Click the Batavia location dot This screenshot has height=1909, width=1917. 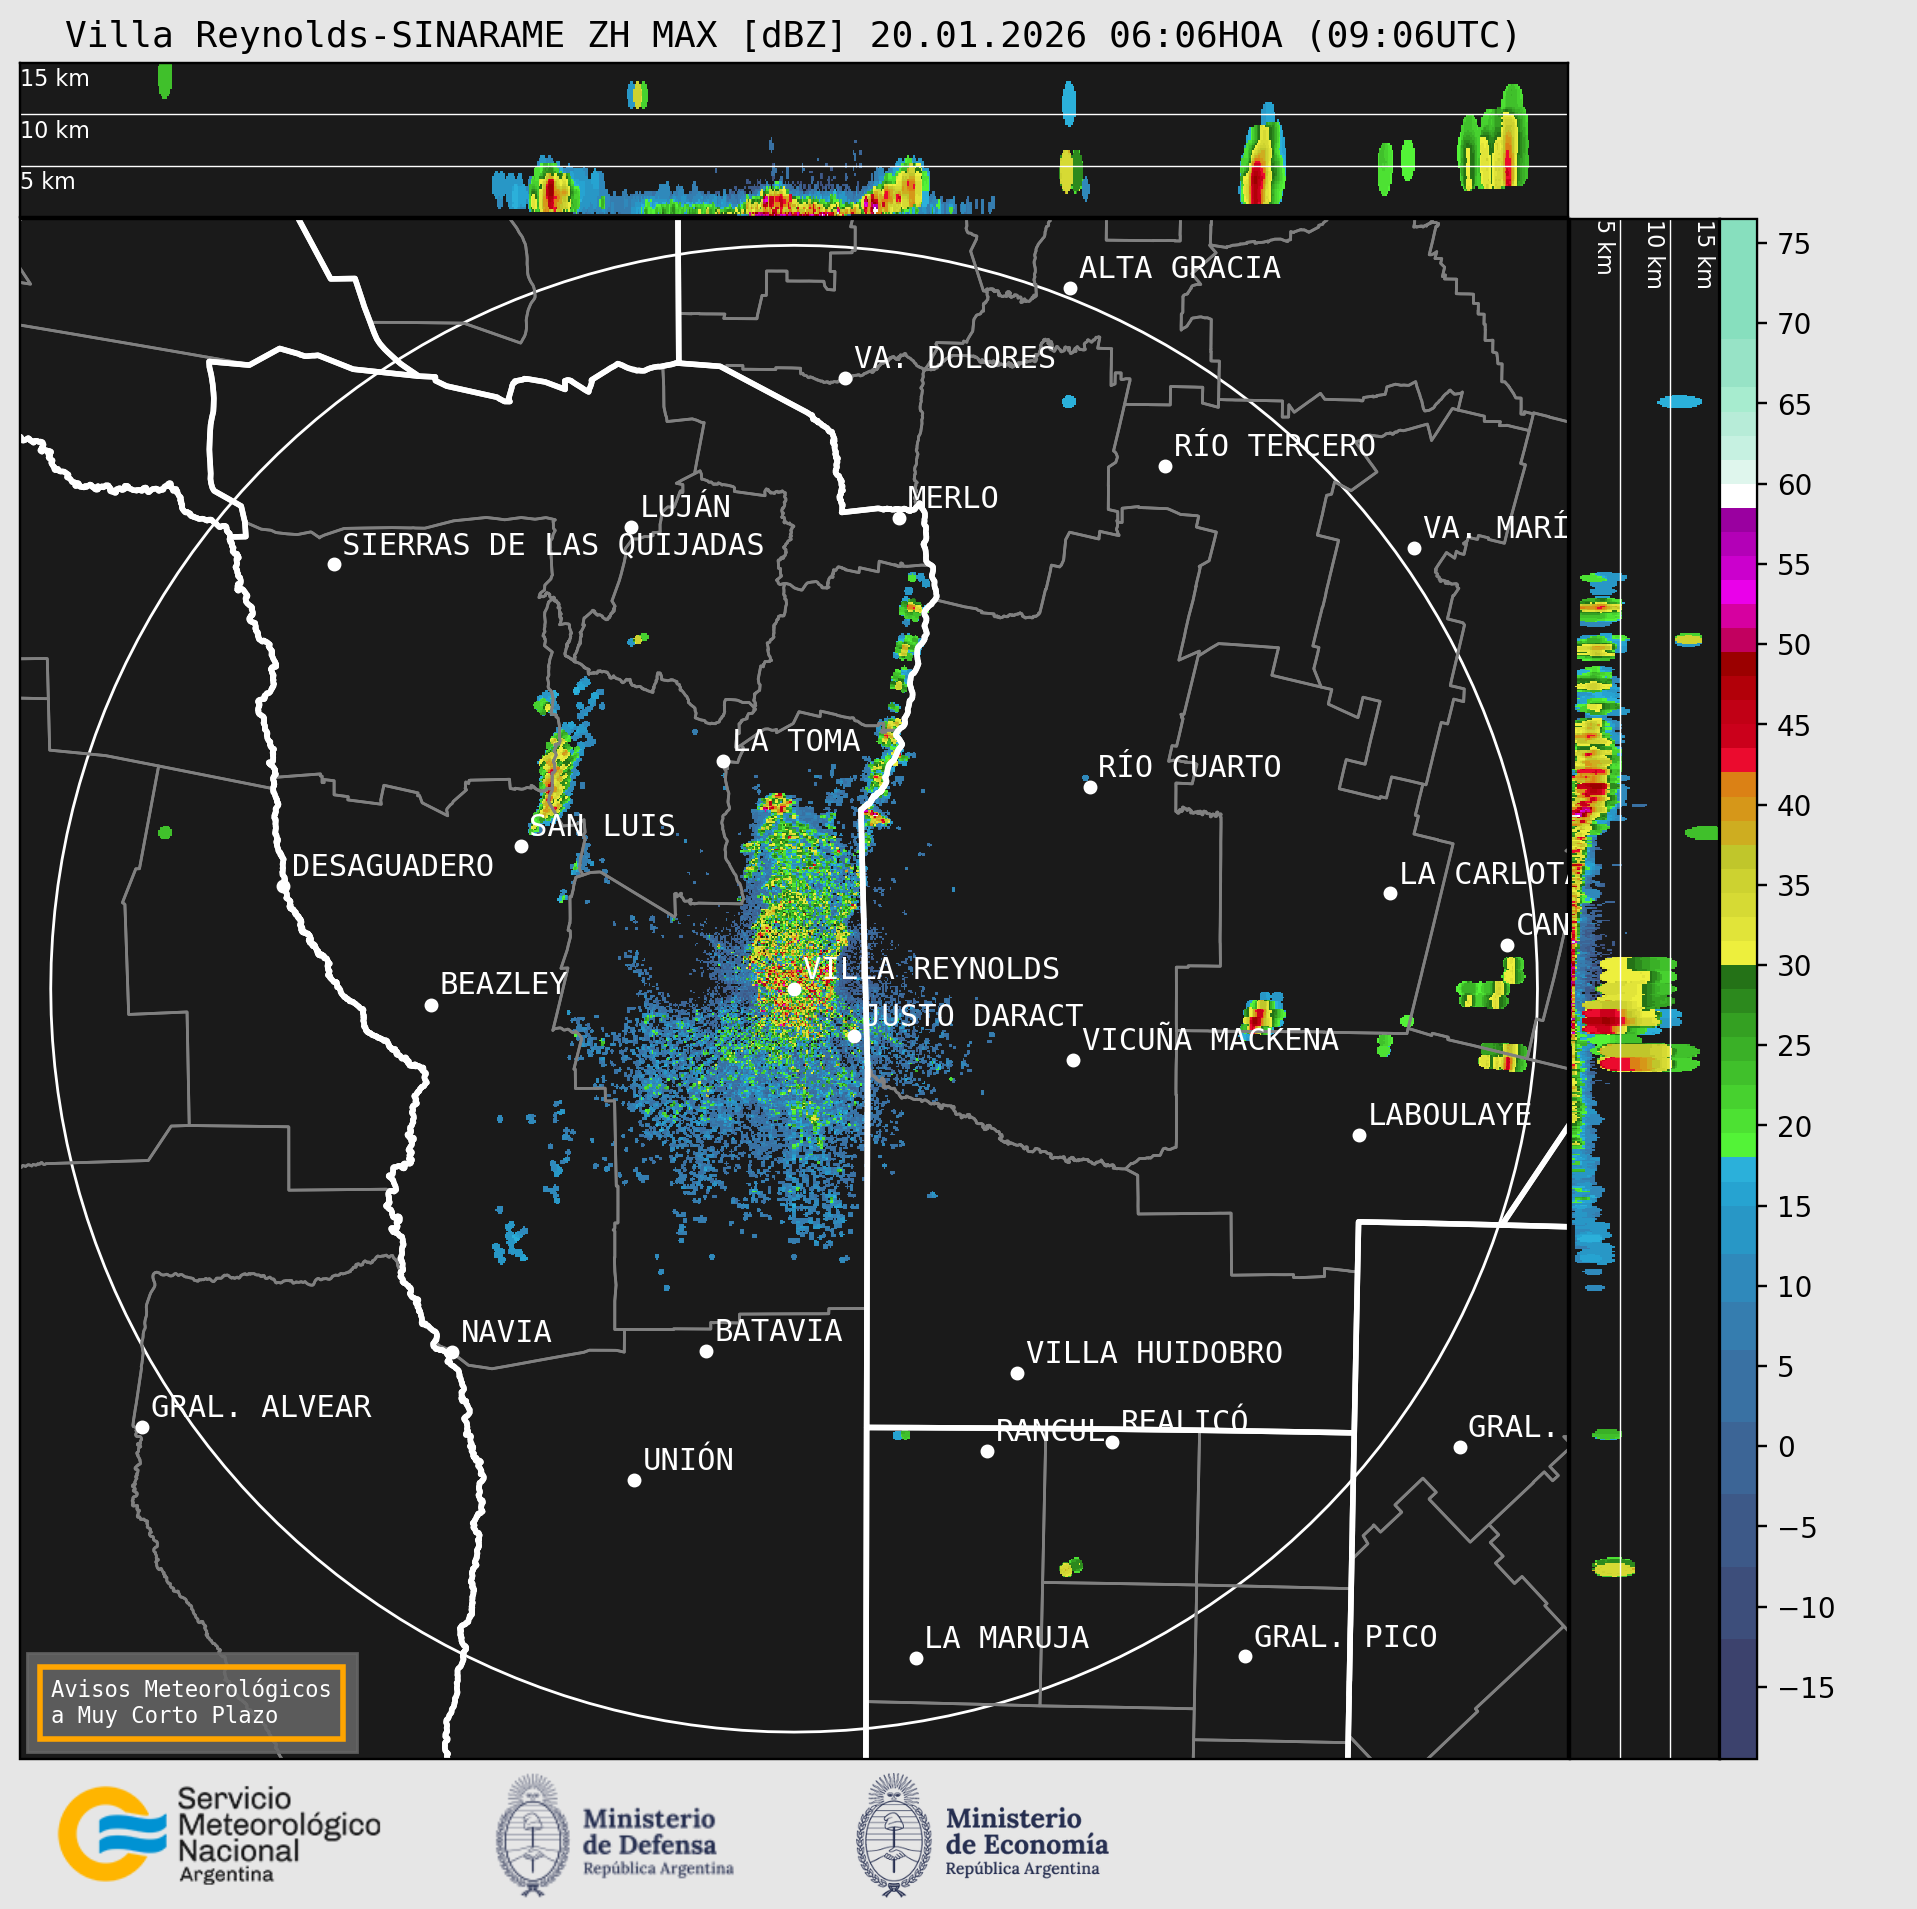[x=706, y=1352]
